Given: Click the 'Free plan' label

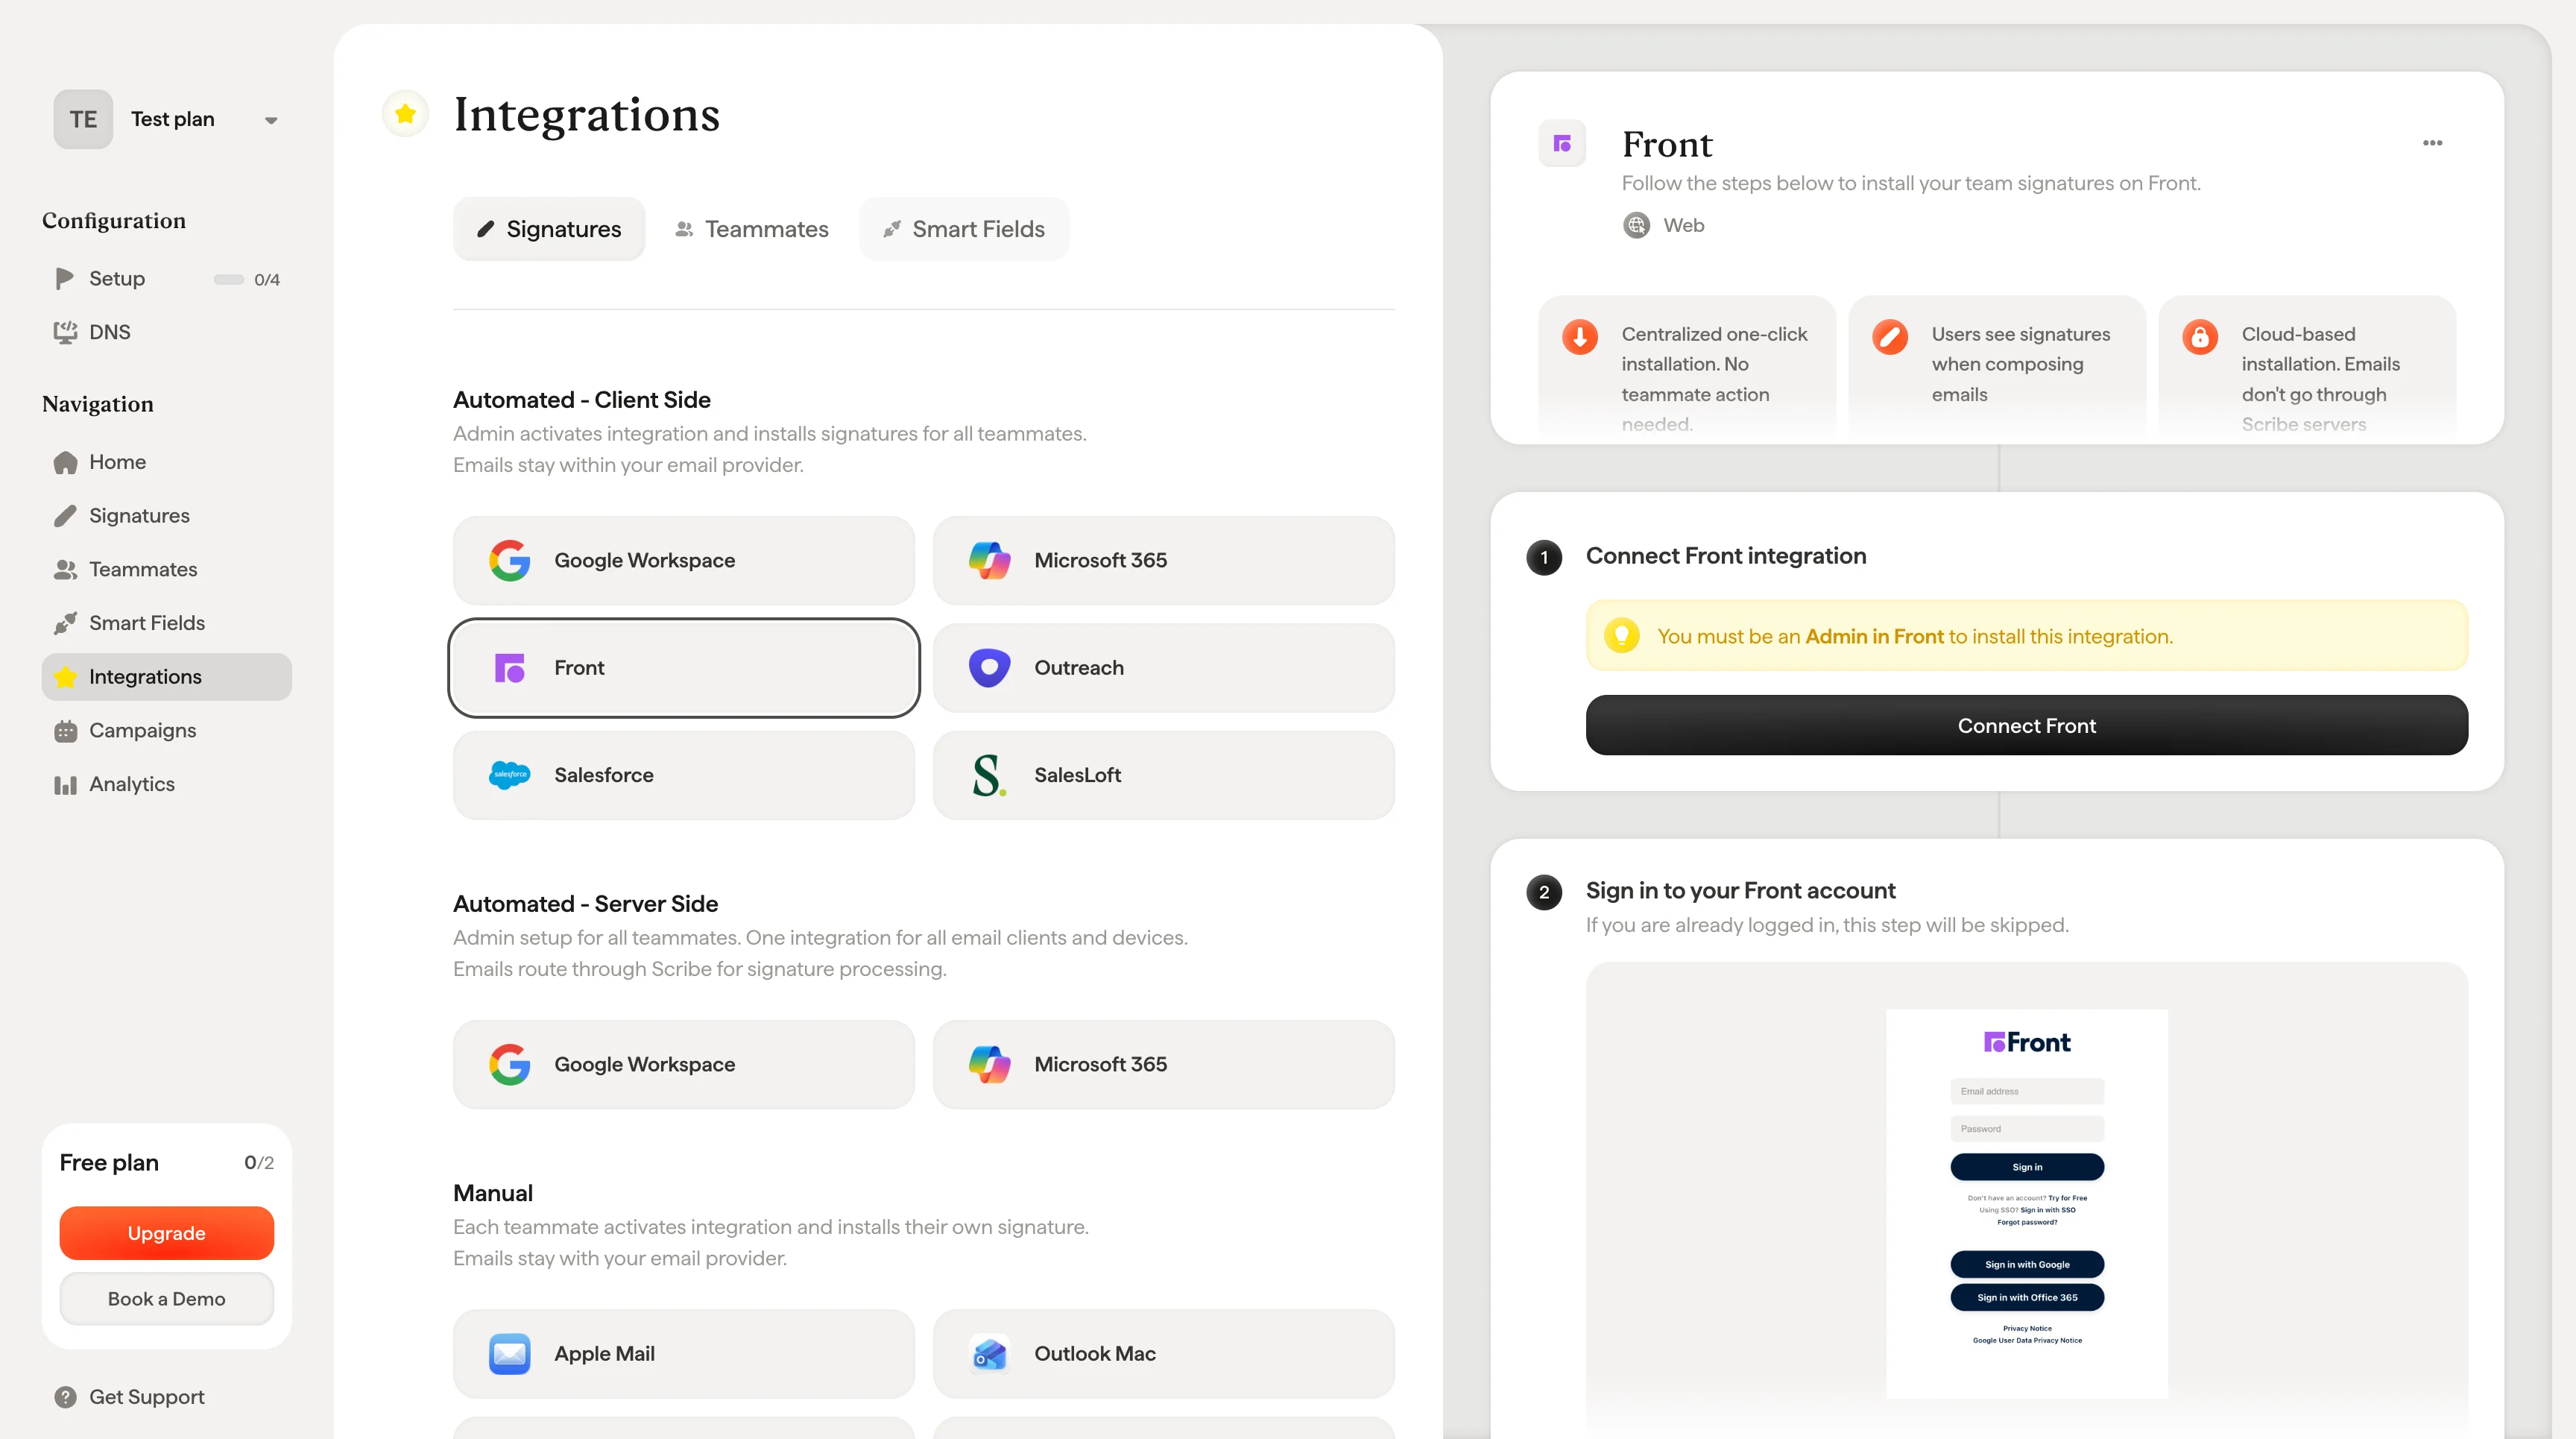Looking at the screenshot, I should click(109, 1163).
